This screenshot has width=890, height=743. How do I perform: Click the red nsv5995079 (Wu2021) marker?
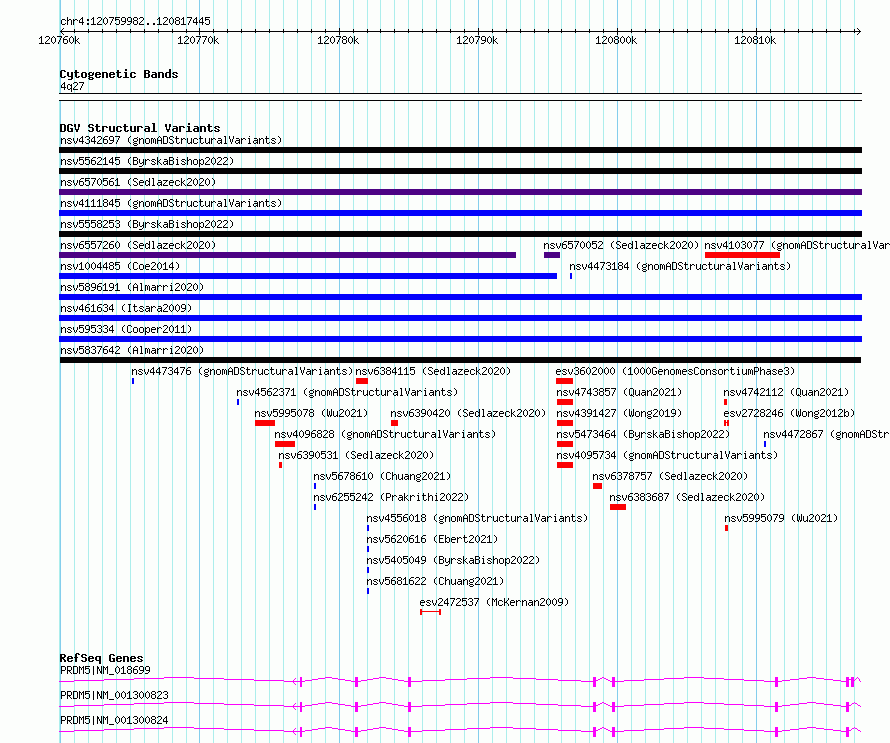point(727,528)
